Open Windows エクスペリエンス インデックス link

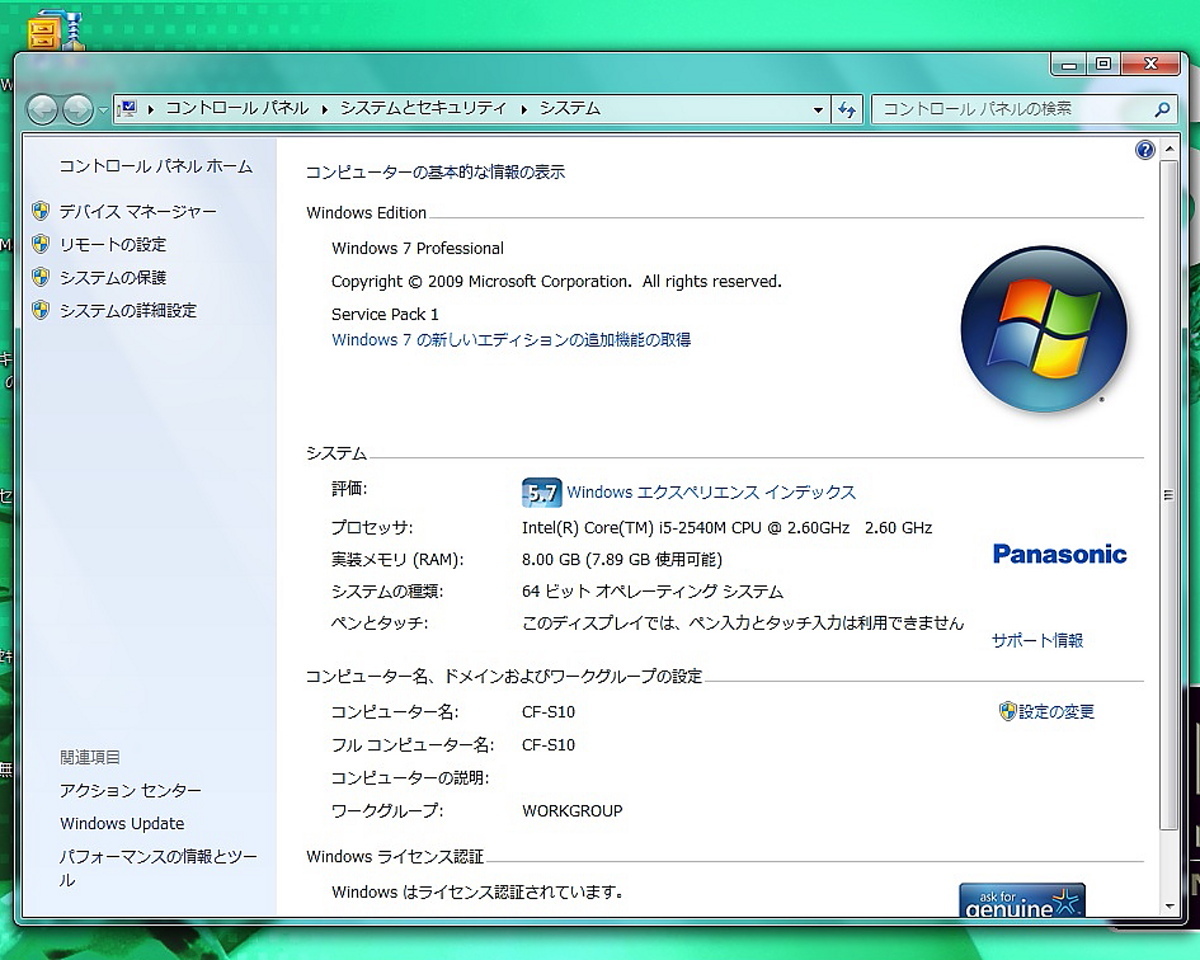711,492
